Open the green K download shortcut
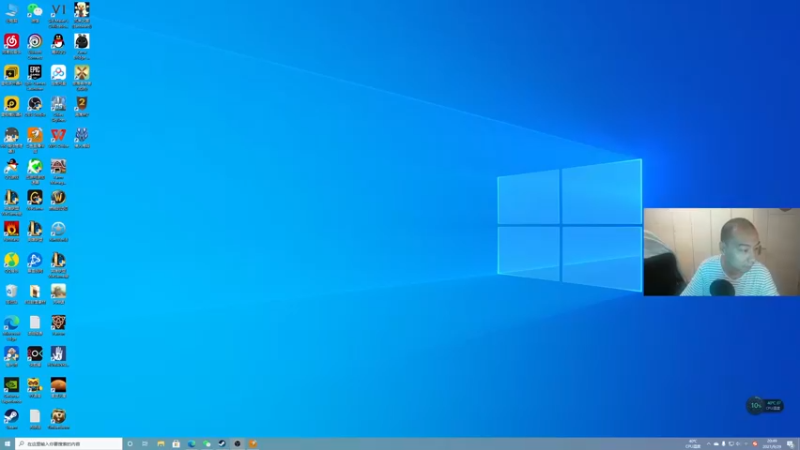800x450 pixels. pos(35,171)
